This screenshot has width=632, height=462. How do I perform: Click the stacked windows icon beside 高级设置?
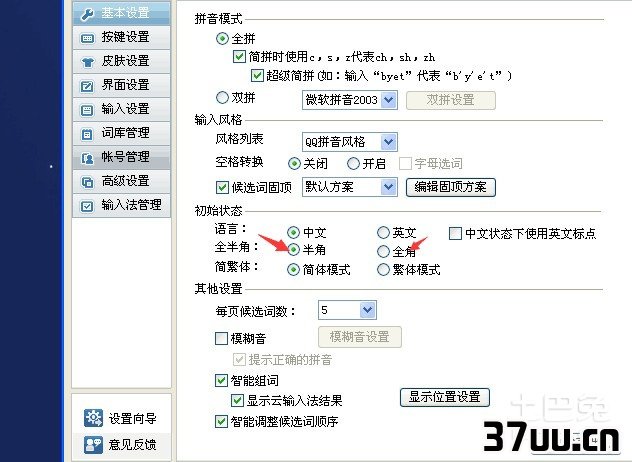(x=87, y=182)
